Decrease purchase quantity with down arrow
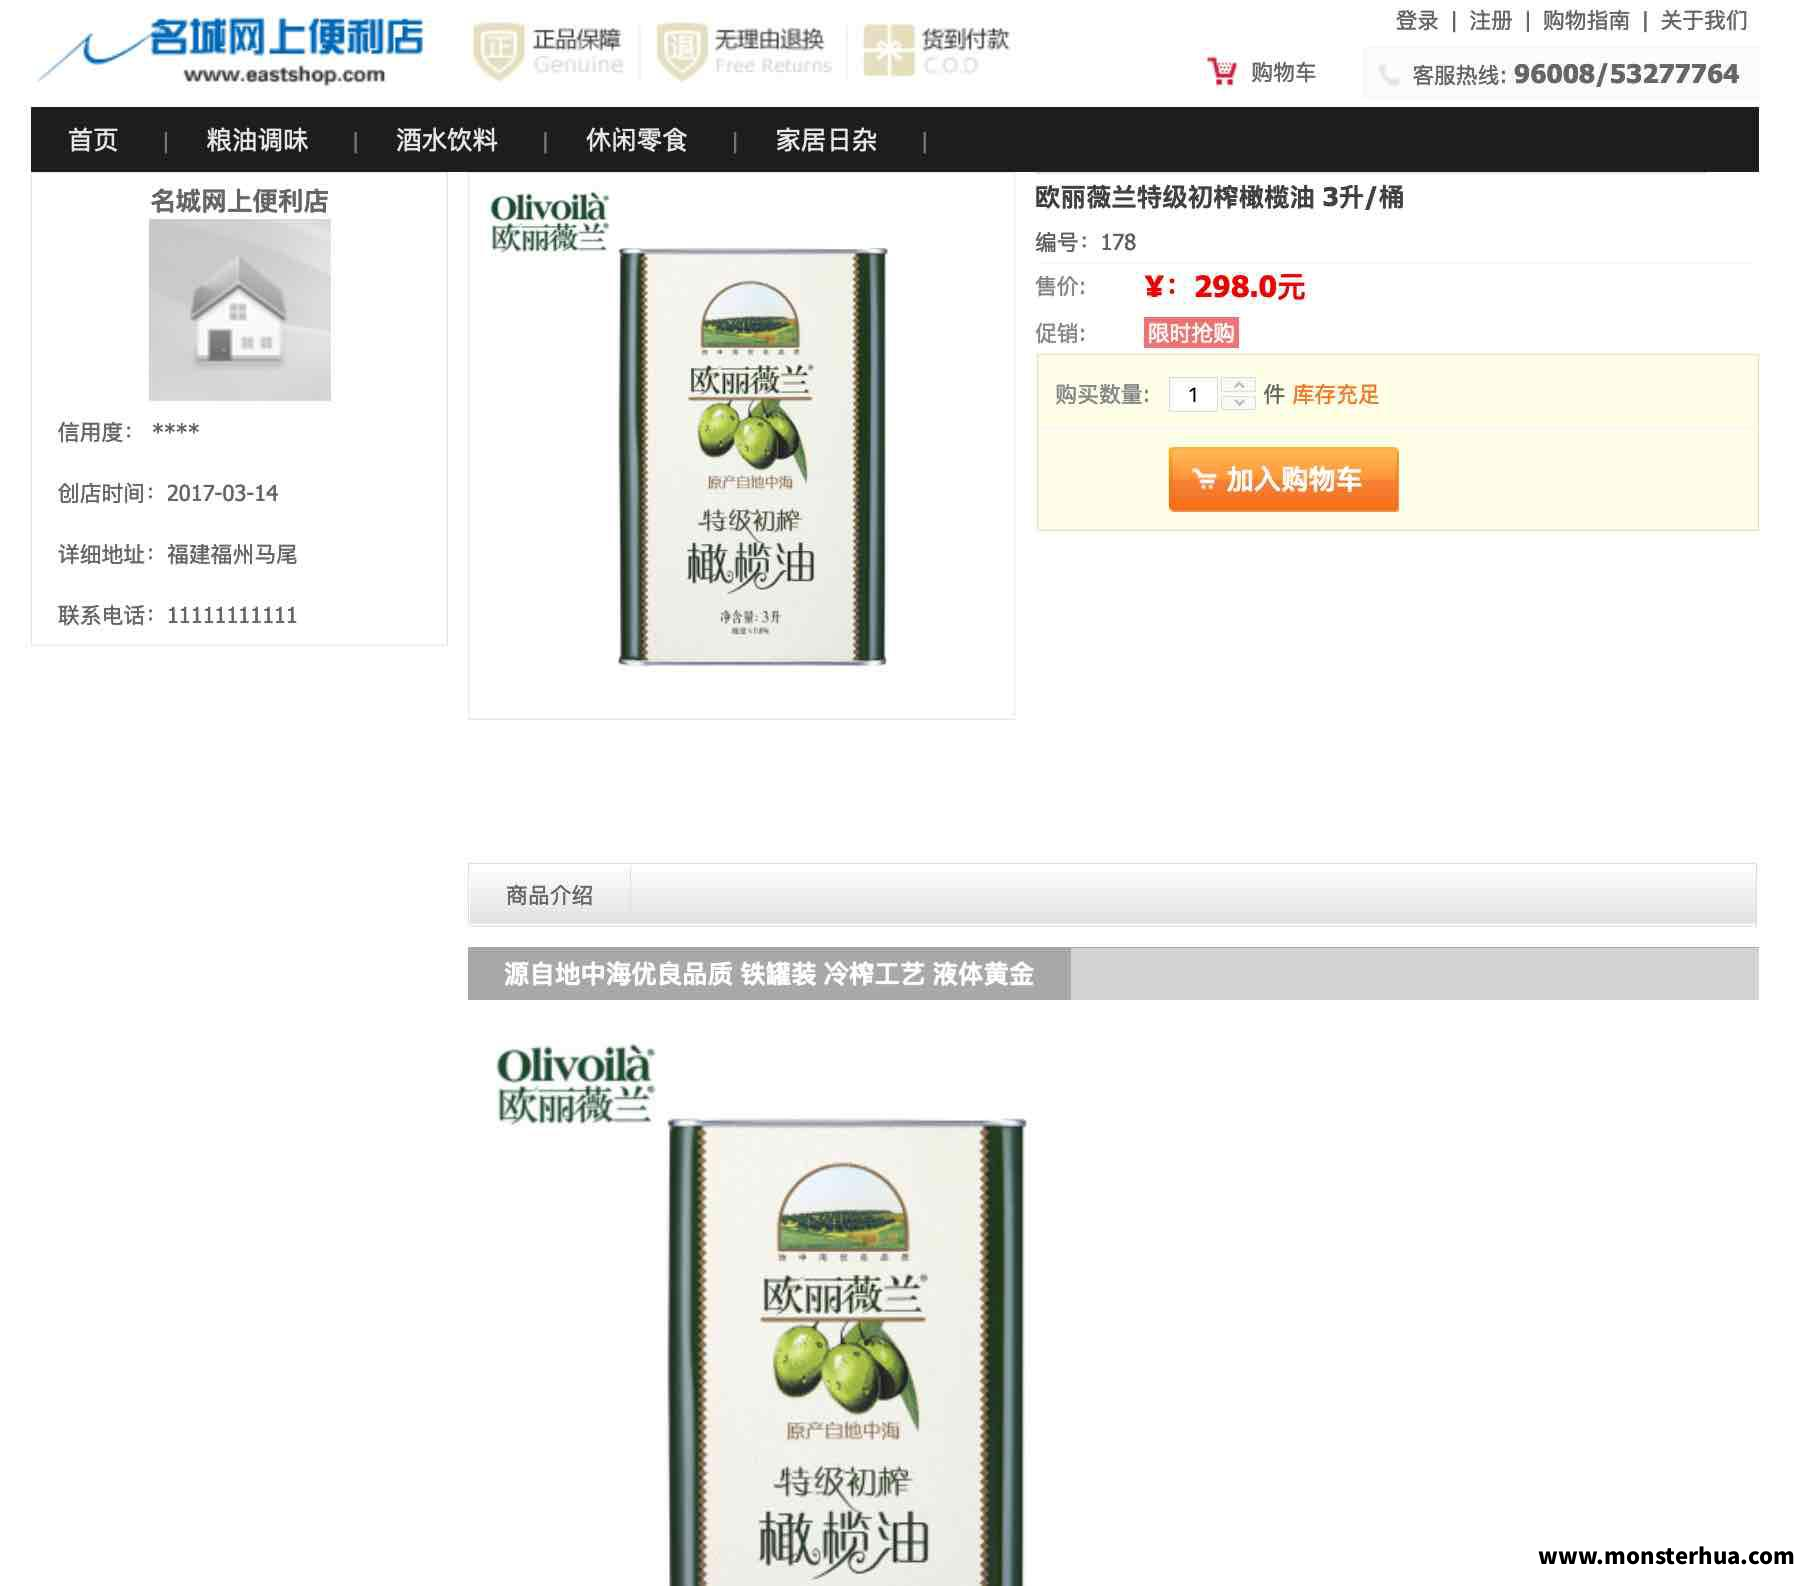1796x1586 pixels. (x=1239, y=402)
